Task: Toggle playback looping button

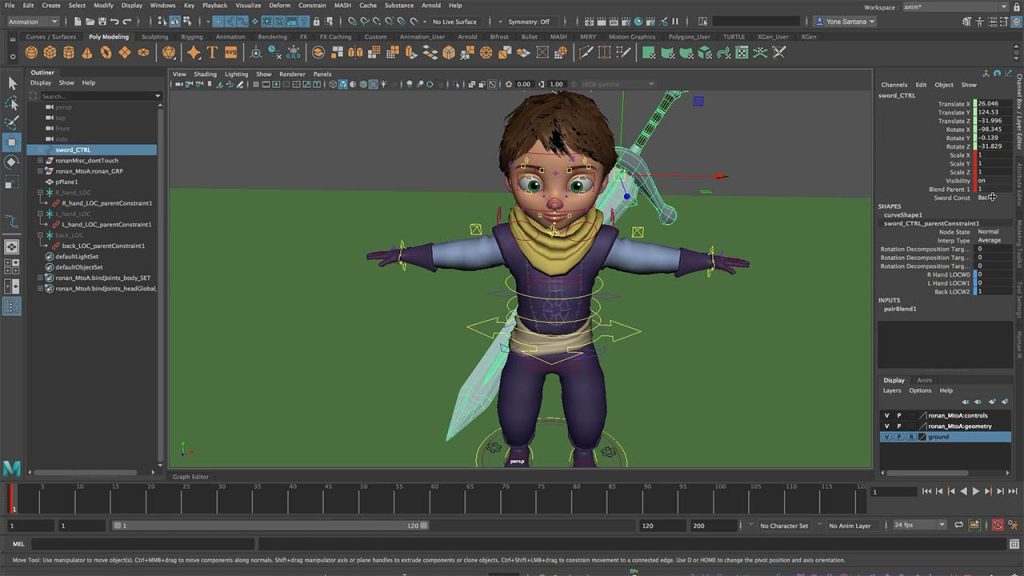Action: pos(959,525)
